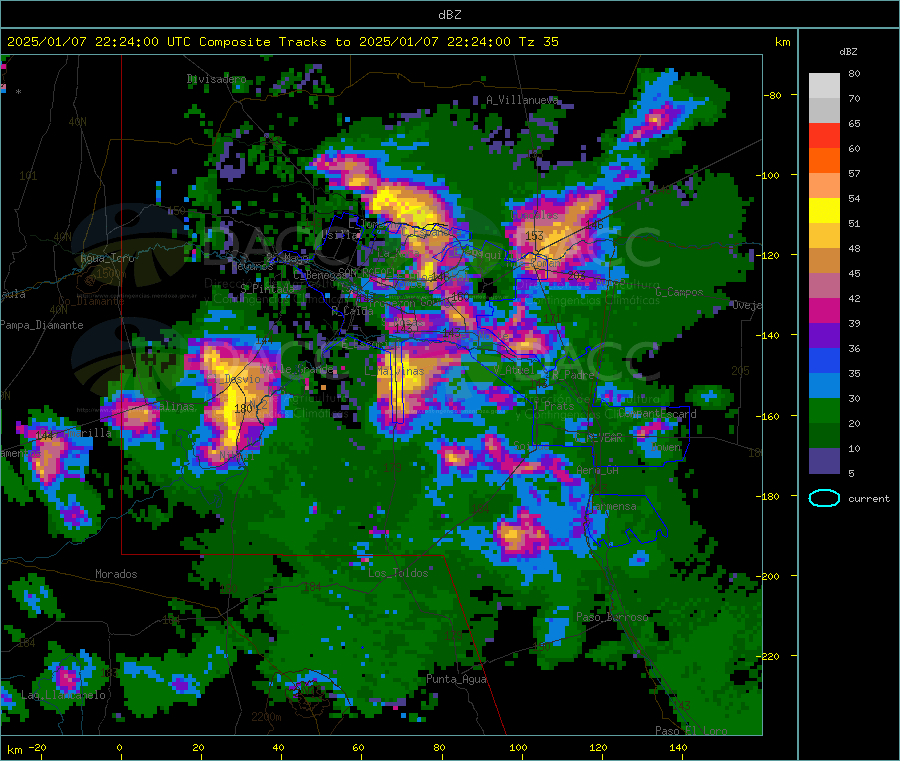Select the '140' km horizontal axis tick
900x761 pixels.
pyautogui.click(x=678, y=747)
